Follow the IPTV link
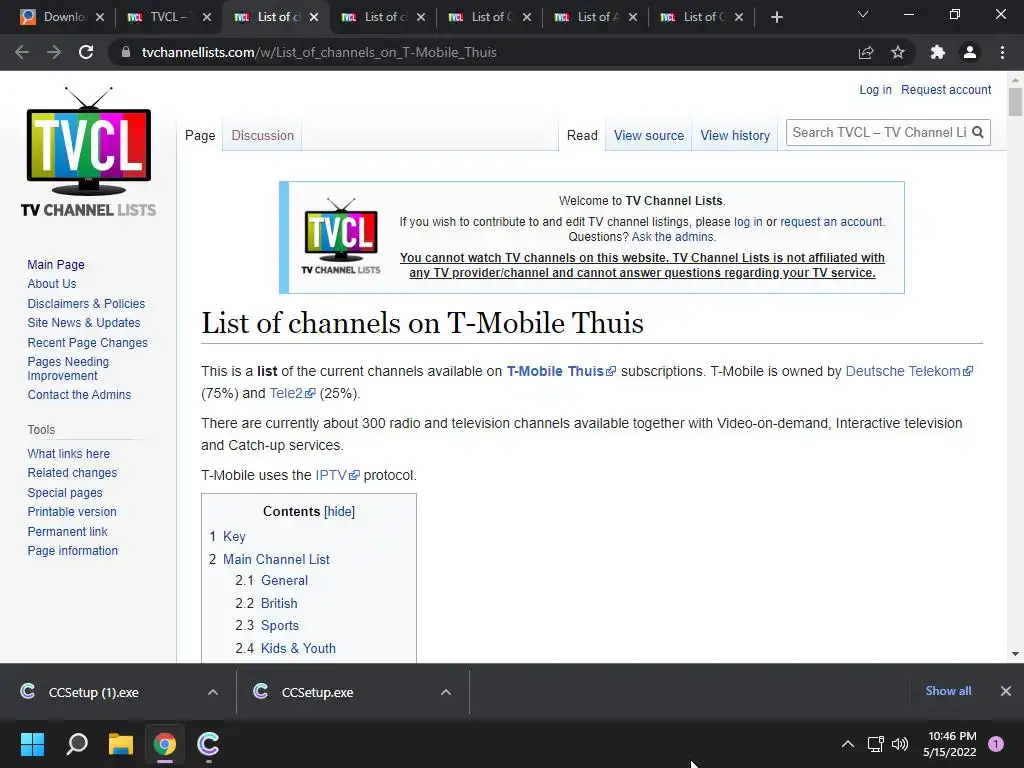This screenshot has height=768, width=1024. click(x=337, y=475)
